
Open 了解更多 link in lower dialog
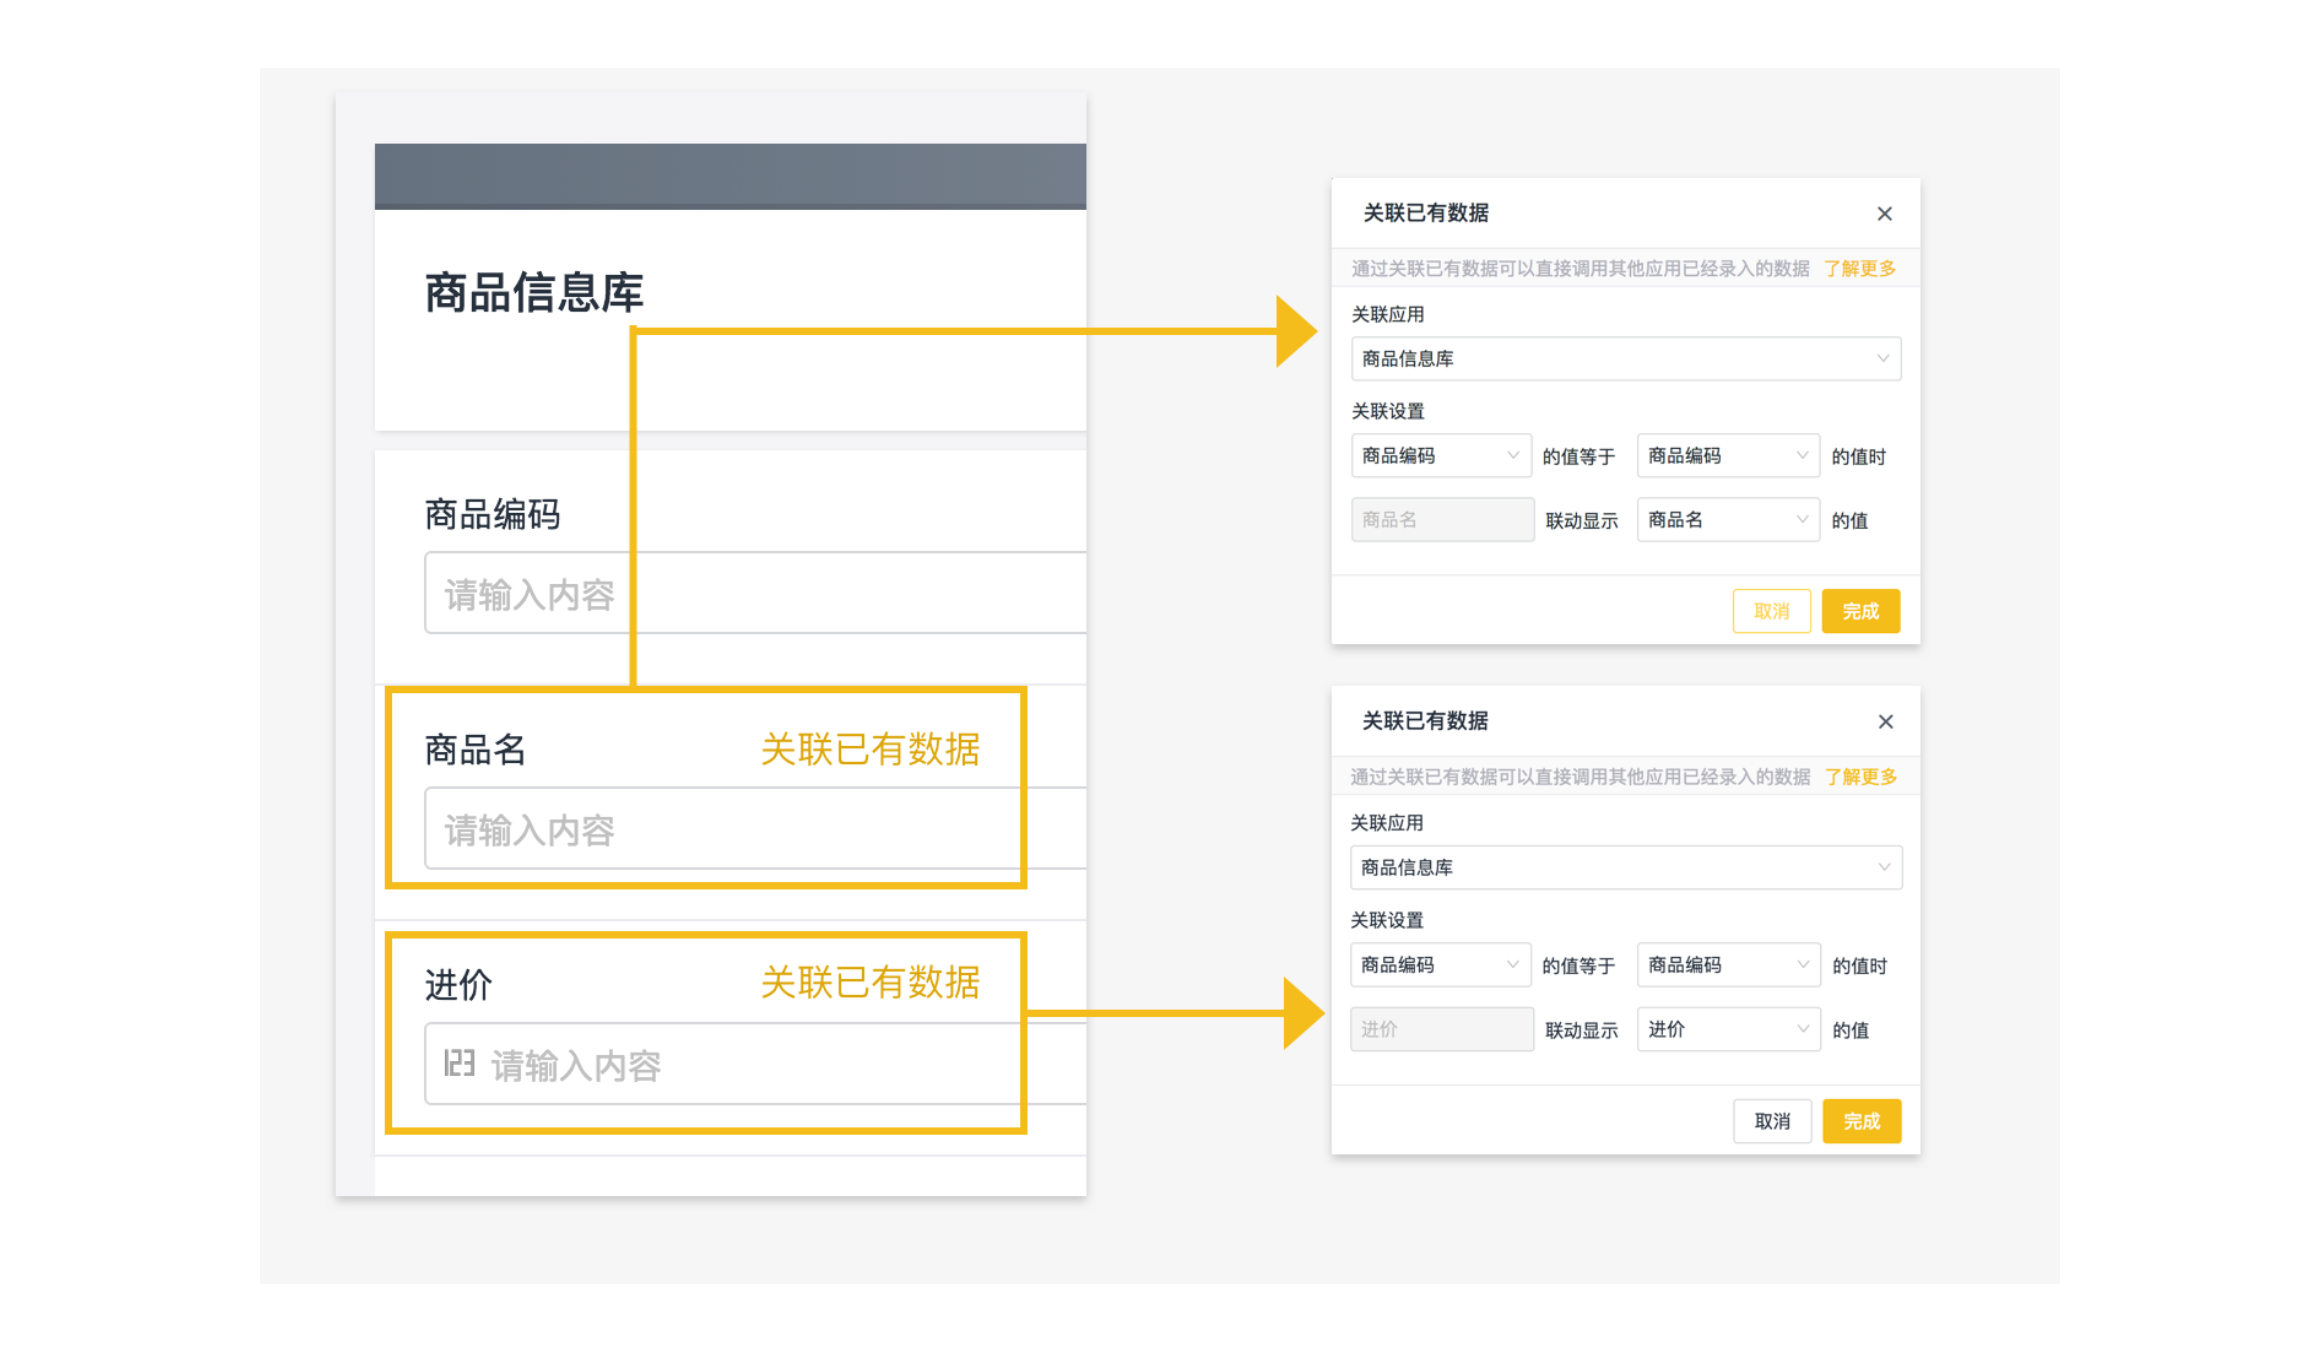pyautogui.click(x=1860, y=776)
